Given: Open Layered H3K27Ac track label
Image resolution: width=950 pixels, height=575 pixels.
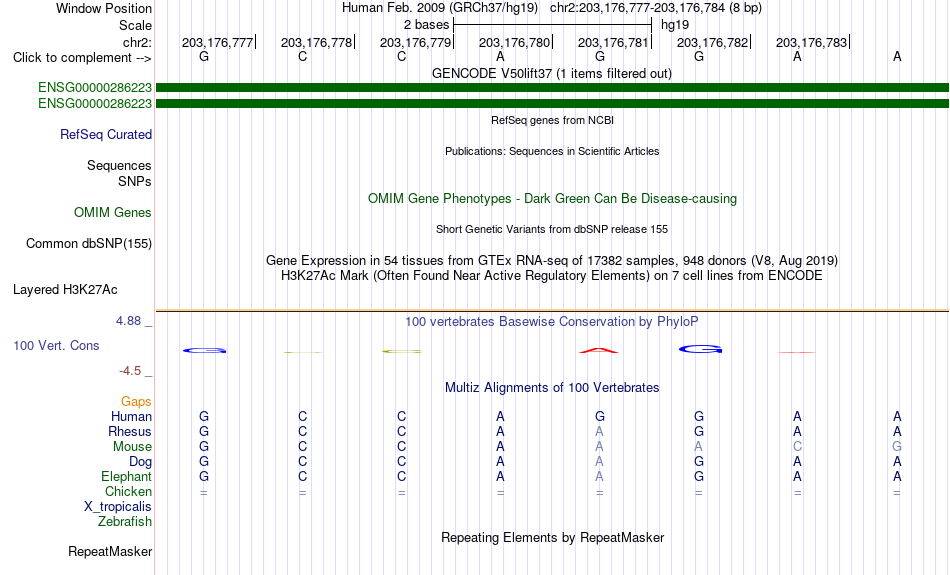Looking at the screenshot, I should pyautogui.click(x=65, y=290).
